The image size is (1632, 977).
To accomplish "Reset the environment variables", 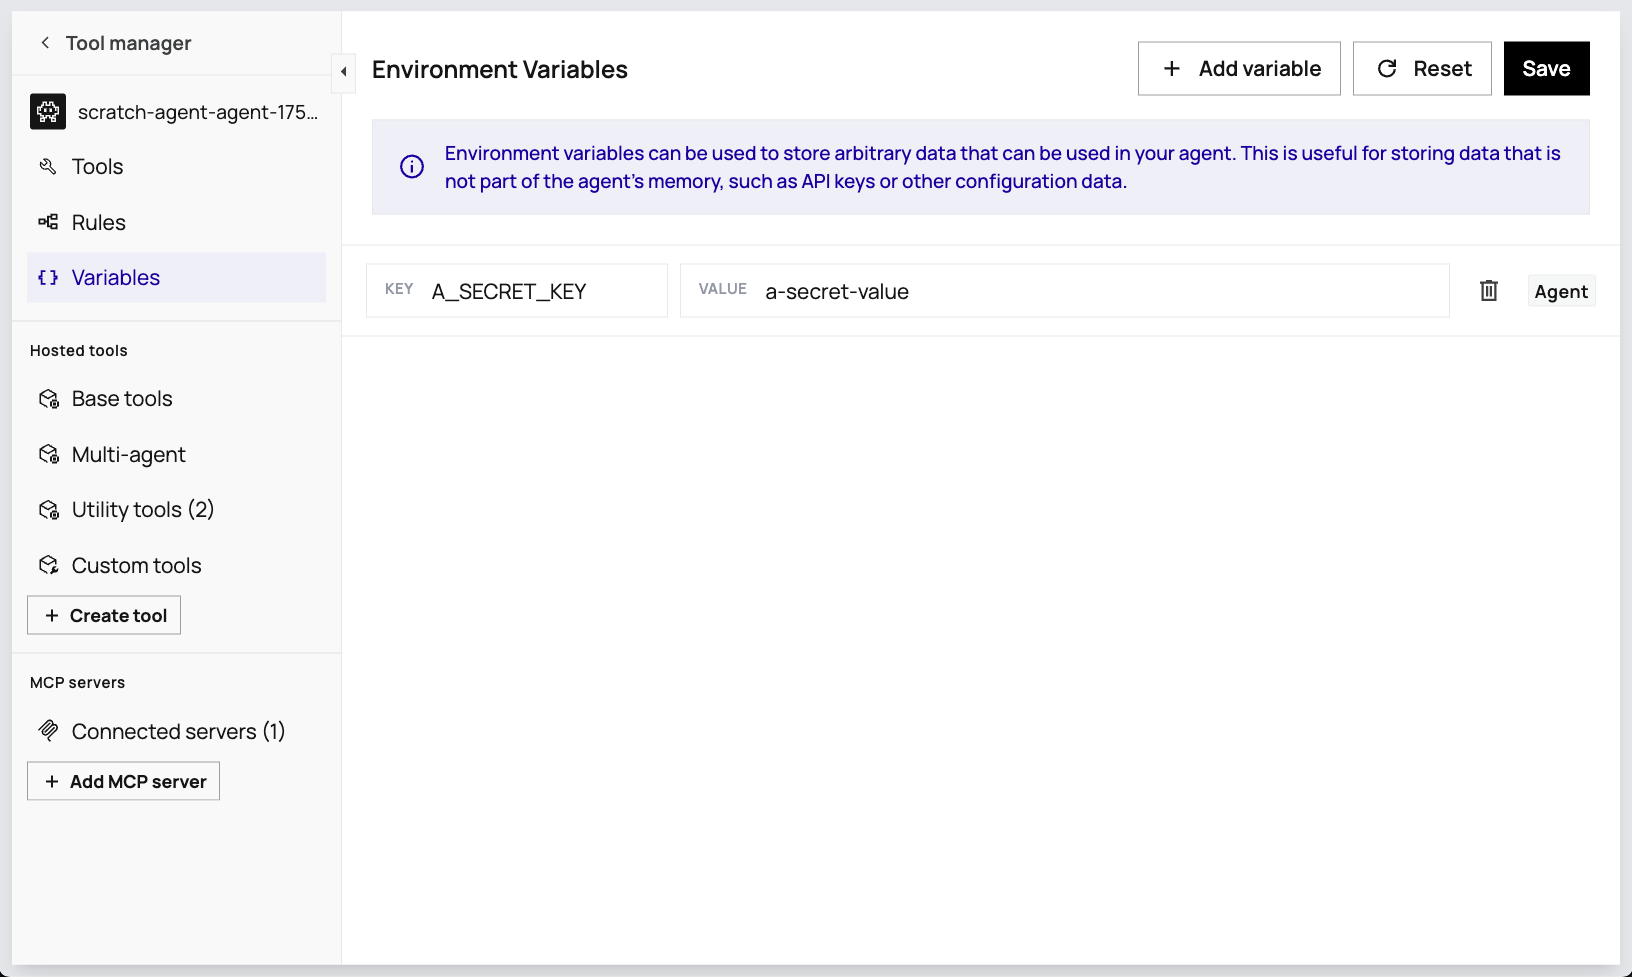I will (1421, 69).
